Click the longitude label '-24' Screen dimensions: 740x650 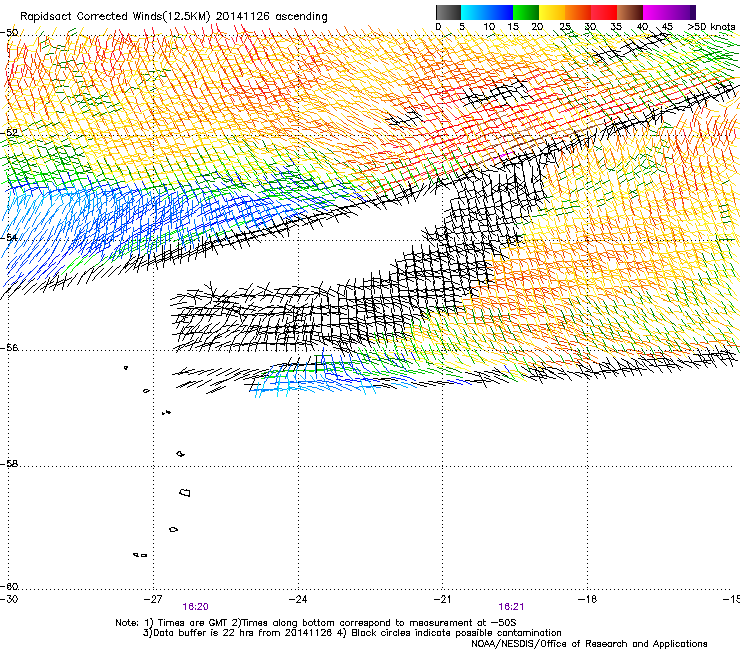point(298,599)
